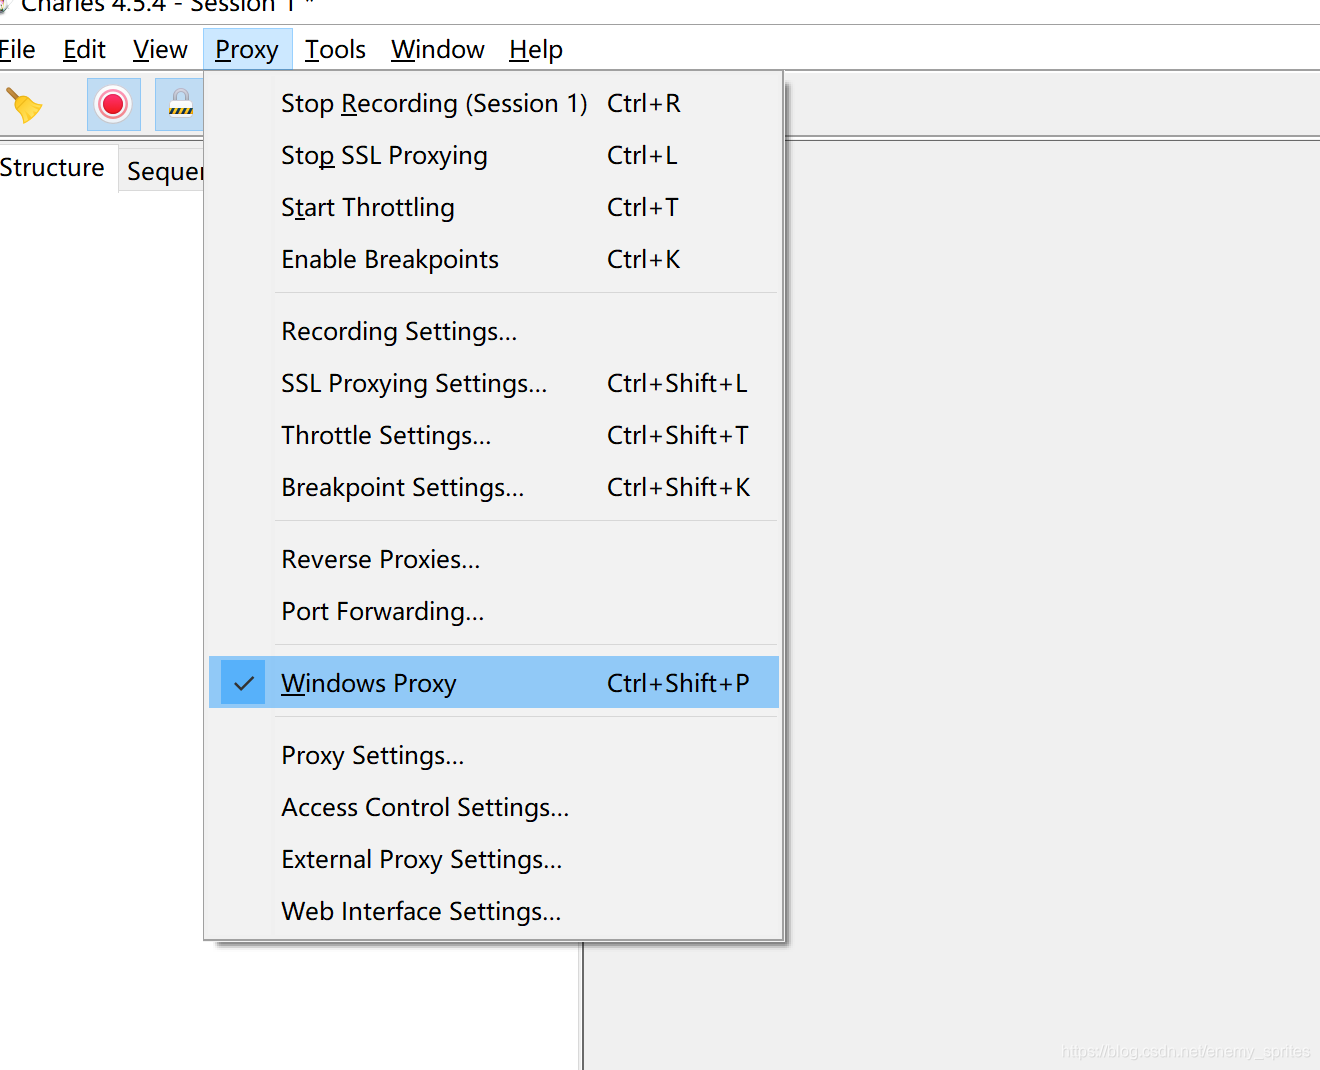
Task: Open Proxy Settings...
Action: coord(494,756)
